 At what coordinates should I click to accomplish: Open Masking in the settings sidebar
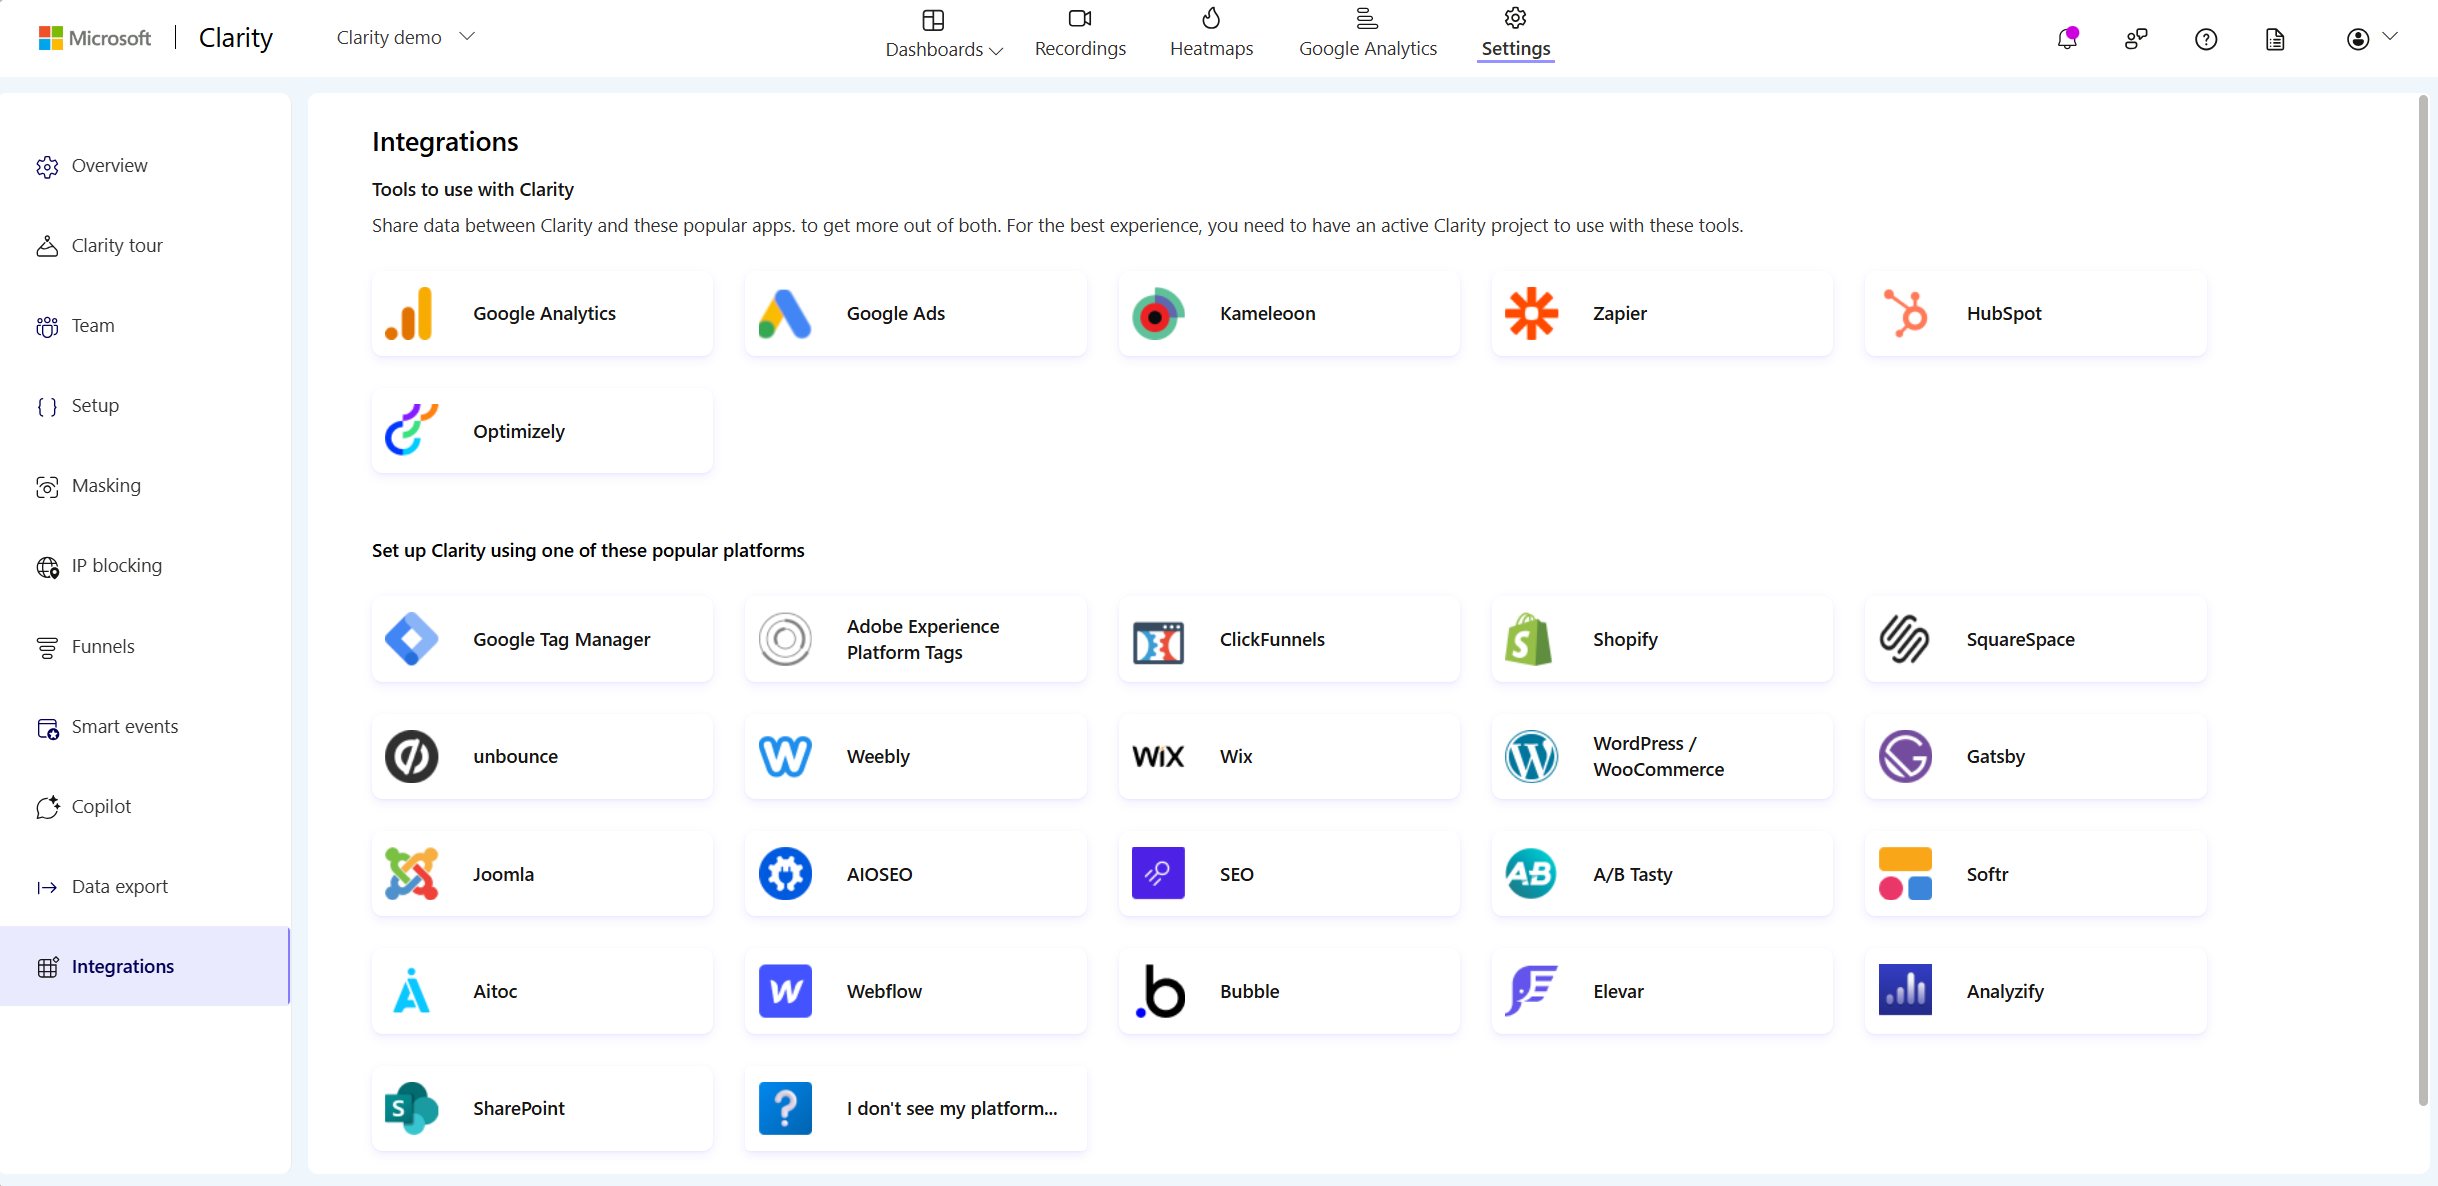click(x=106, y=486)
